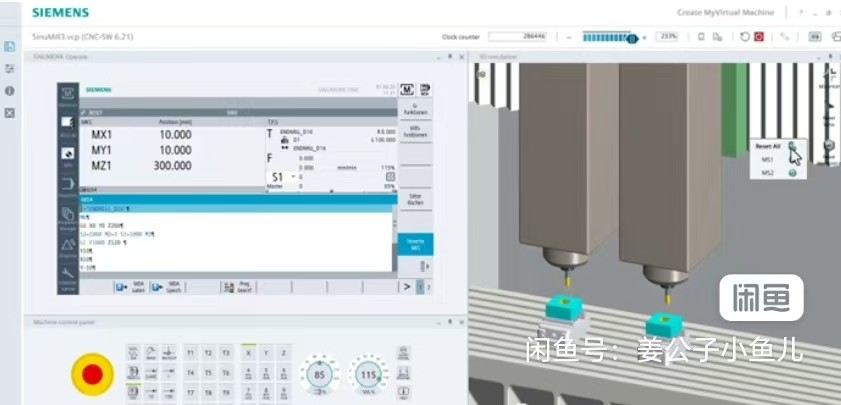Click the reset circular arrow toolbar icon

tap(744, 36)
